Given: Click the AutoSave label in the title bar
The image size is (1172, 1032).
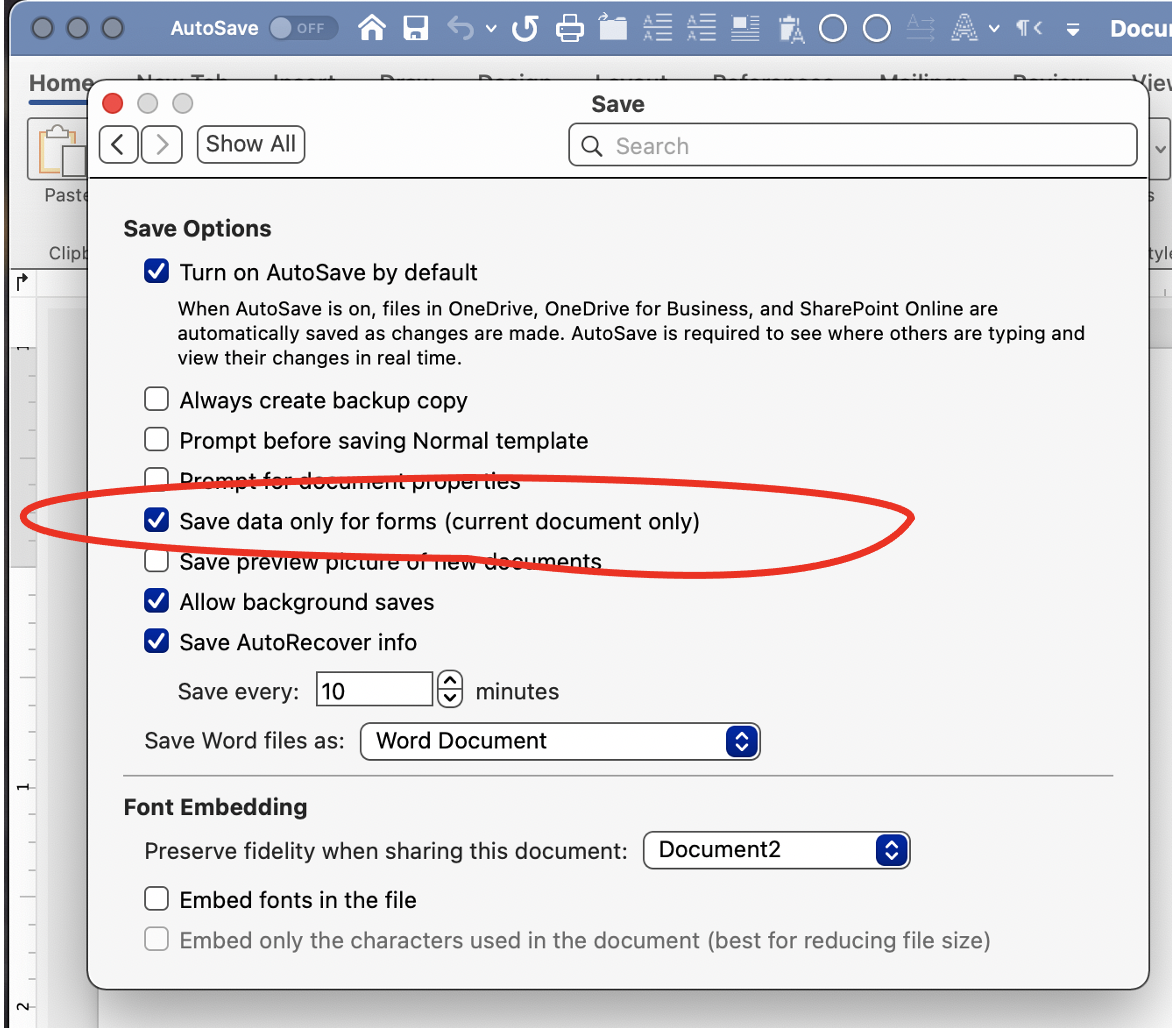Looking at the screenshot, I should click(215, 28).
